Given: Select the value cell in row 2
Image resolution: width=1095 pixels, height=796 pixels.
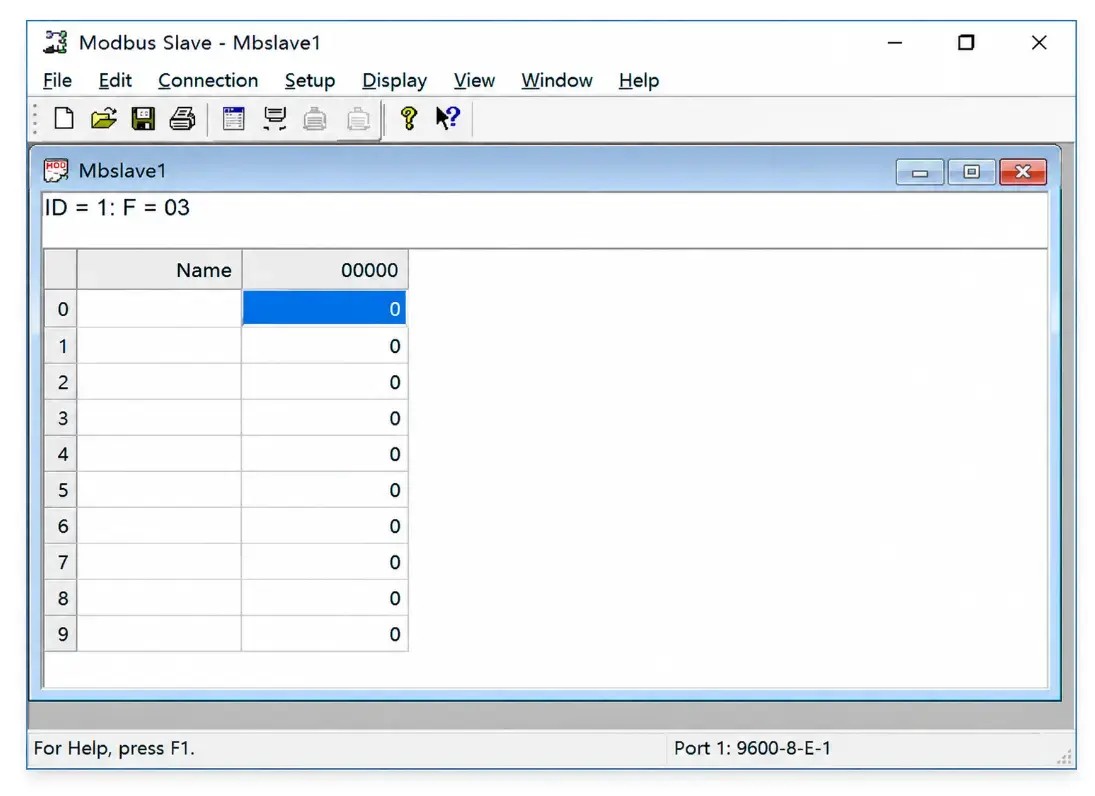Looking at the screenshot, I should pyautogui.click(x=324, y=382).
